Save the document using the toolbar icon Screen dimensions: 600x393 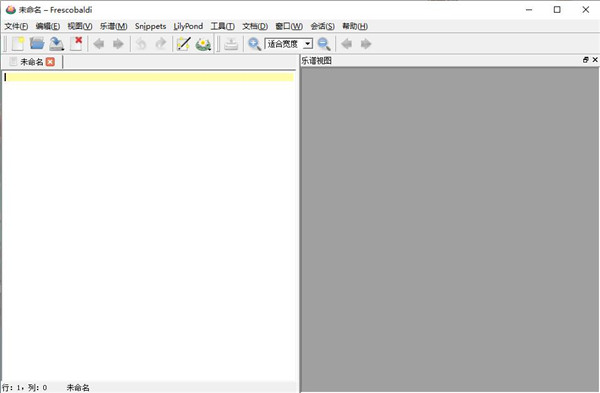[x=57, y=44]
